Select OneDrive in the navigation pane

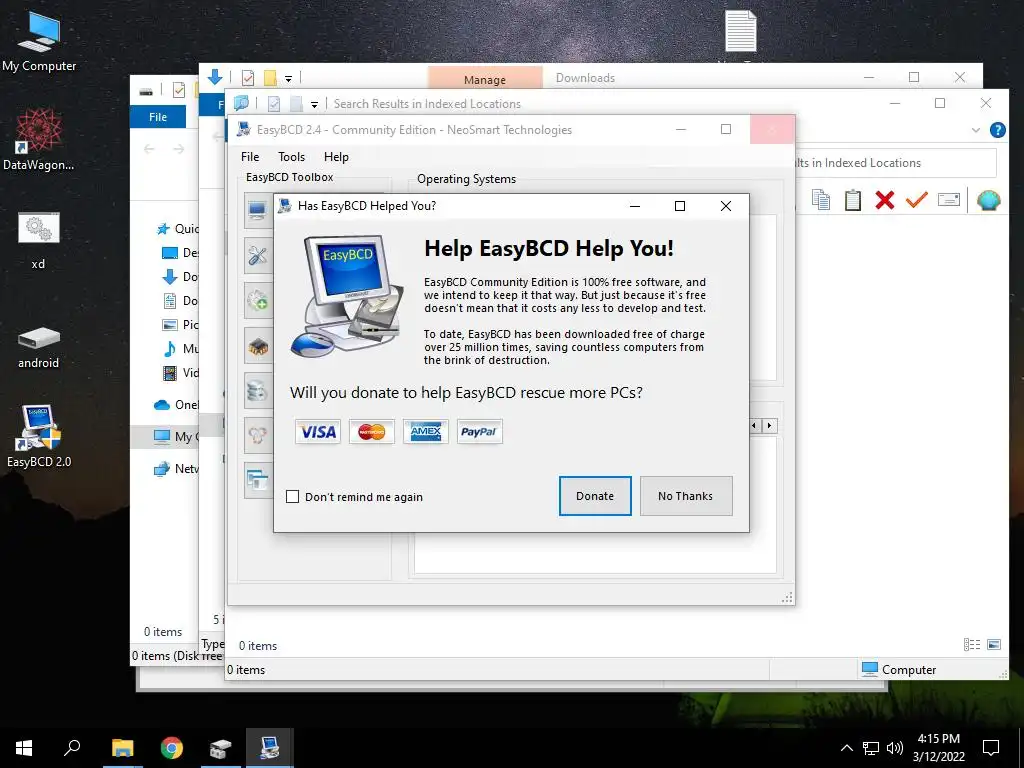[x=176, y=405]
